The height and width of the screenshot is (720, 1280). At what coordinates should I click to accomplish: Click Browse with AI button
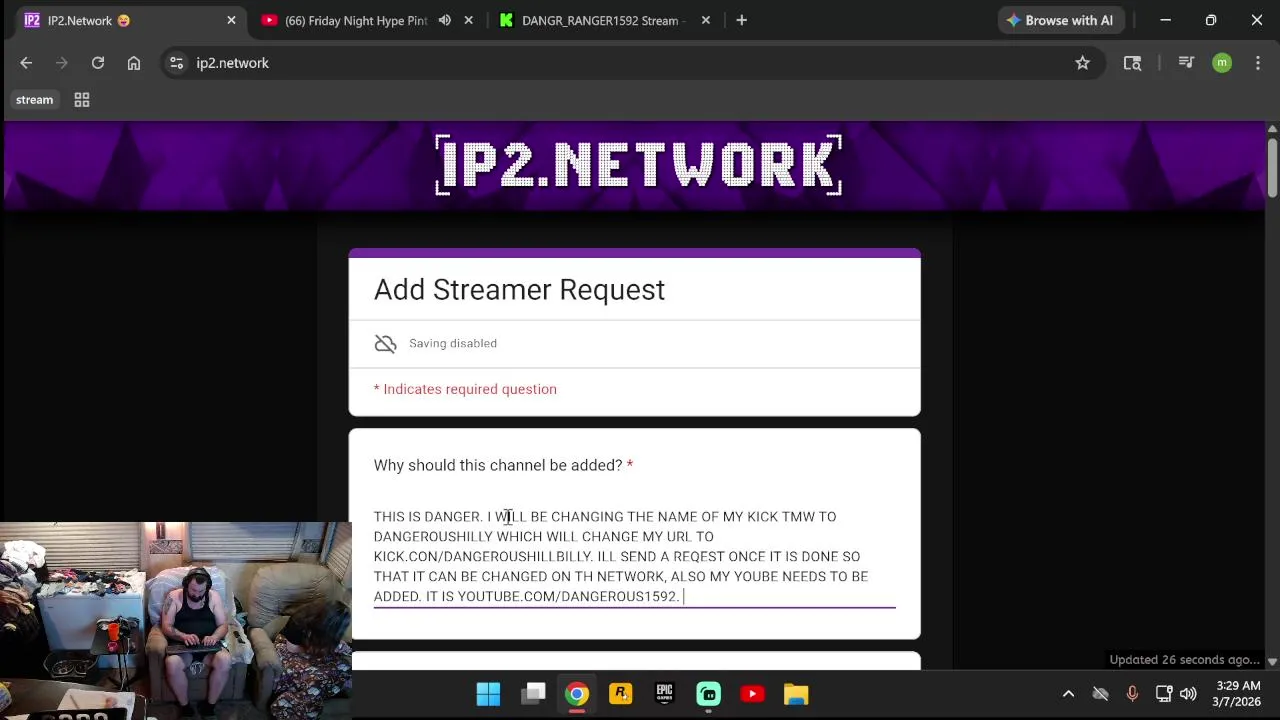[1060, 20]
